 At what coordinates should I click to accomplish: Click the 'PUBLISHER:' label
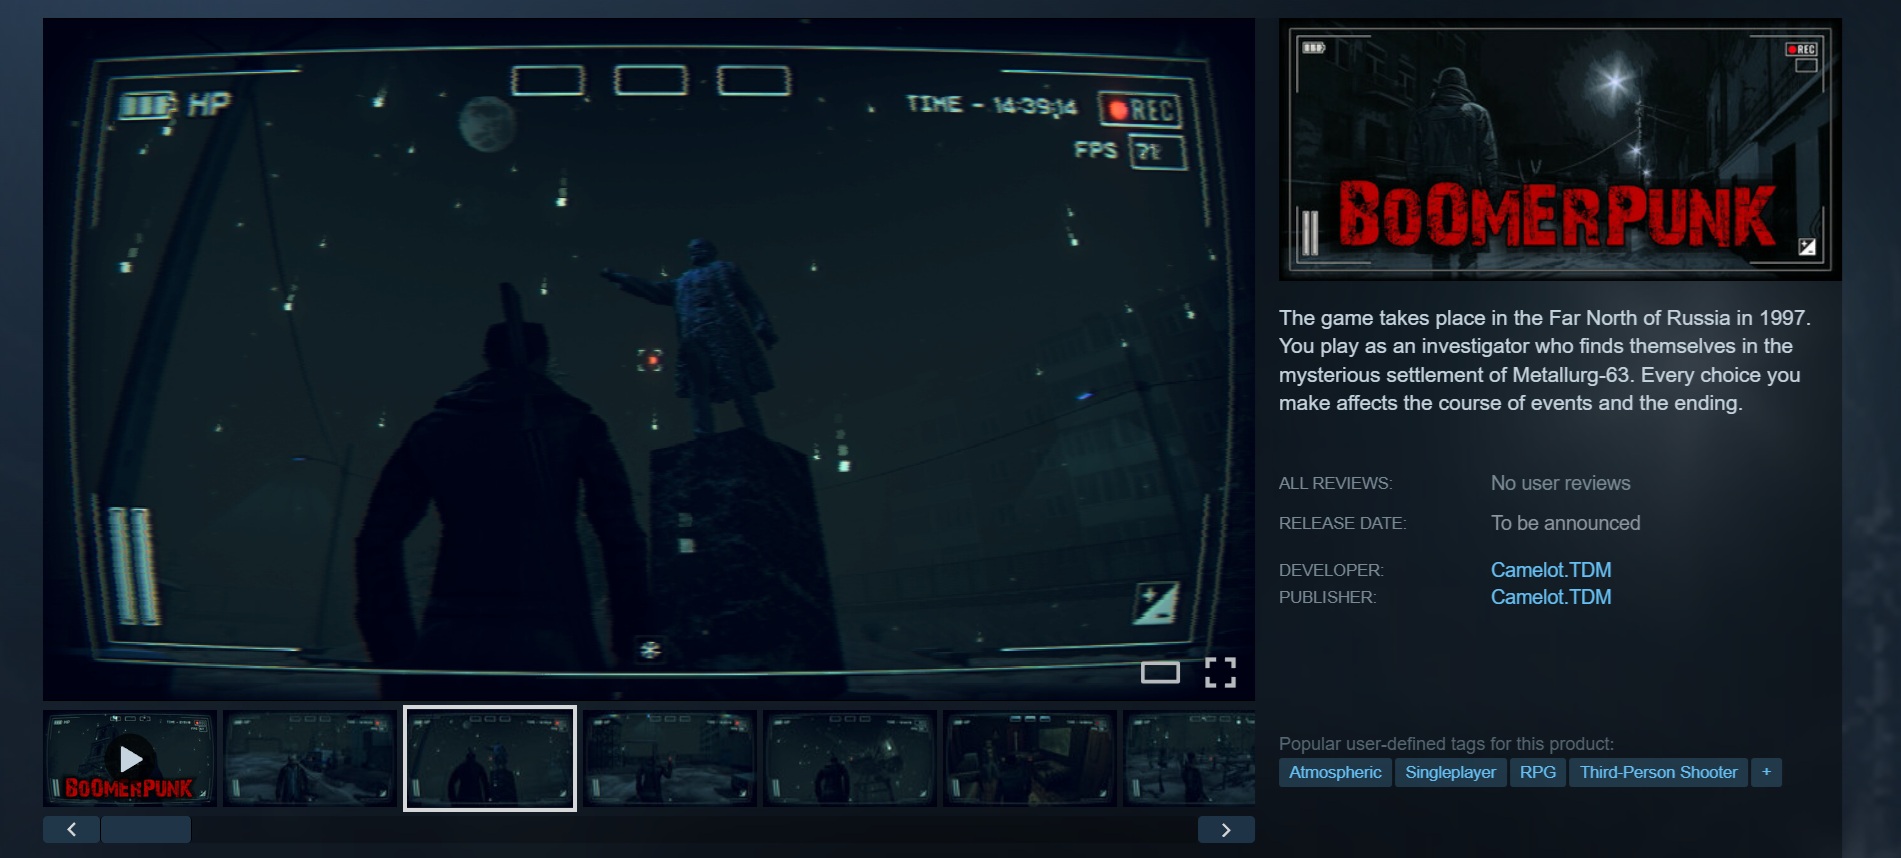point(1327,597)
